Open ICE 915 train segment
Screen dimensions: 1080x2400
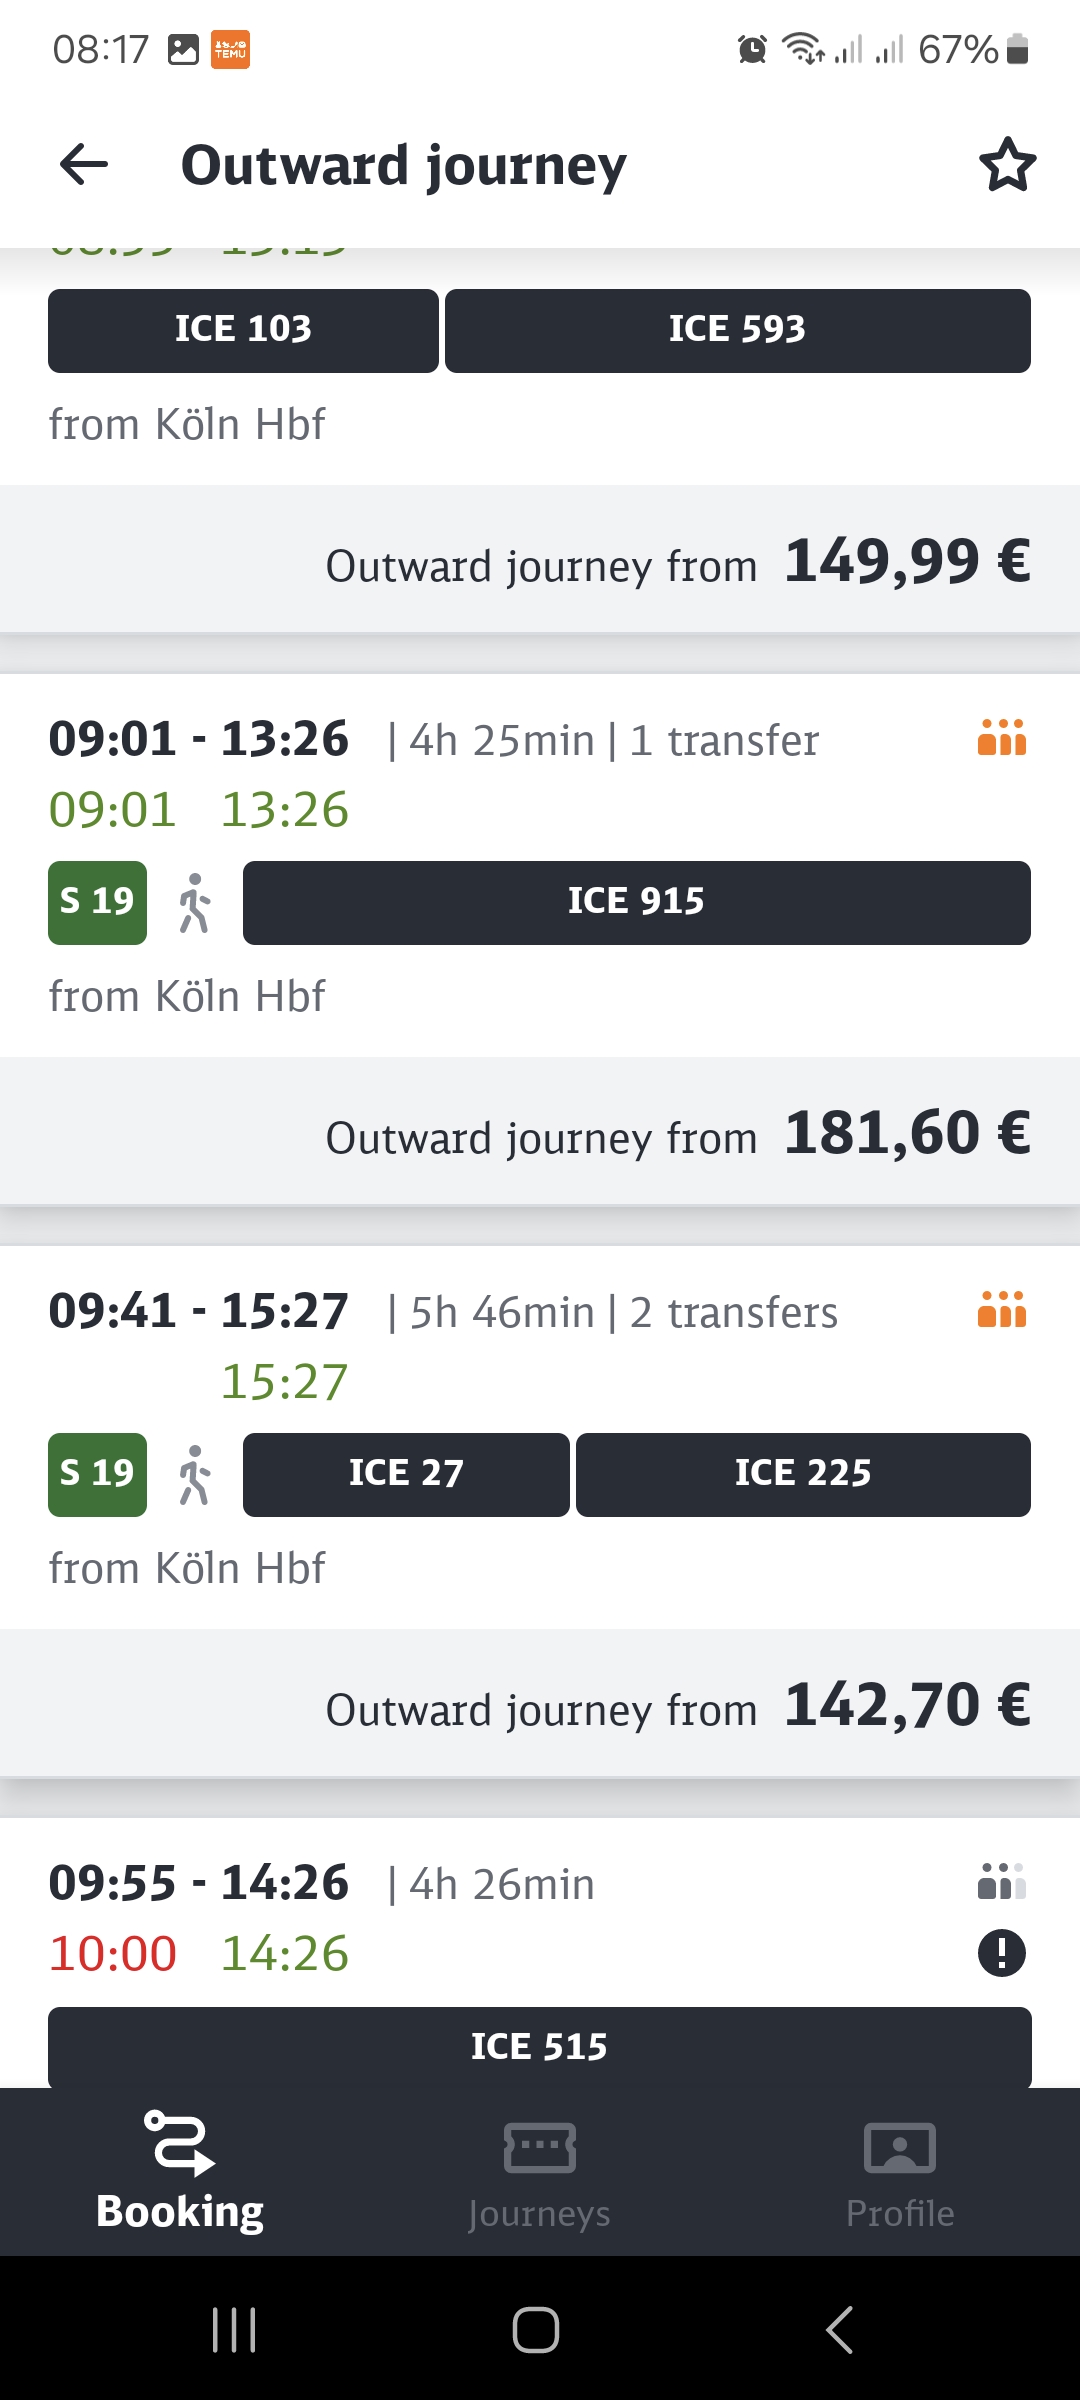tap(637, 903)
